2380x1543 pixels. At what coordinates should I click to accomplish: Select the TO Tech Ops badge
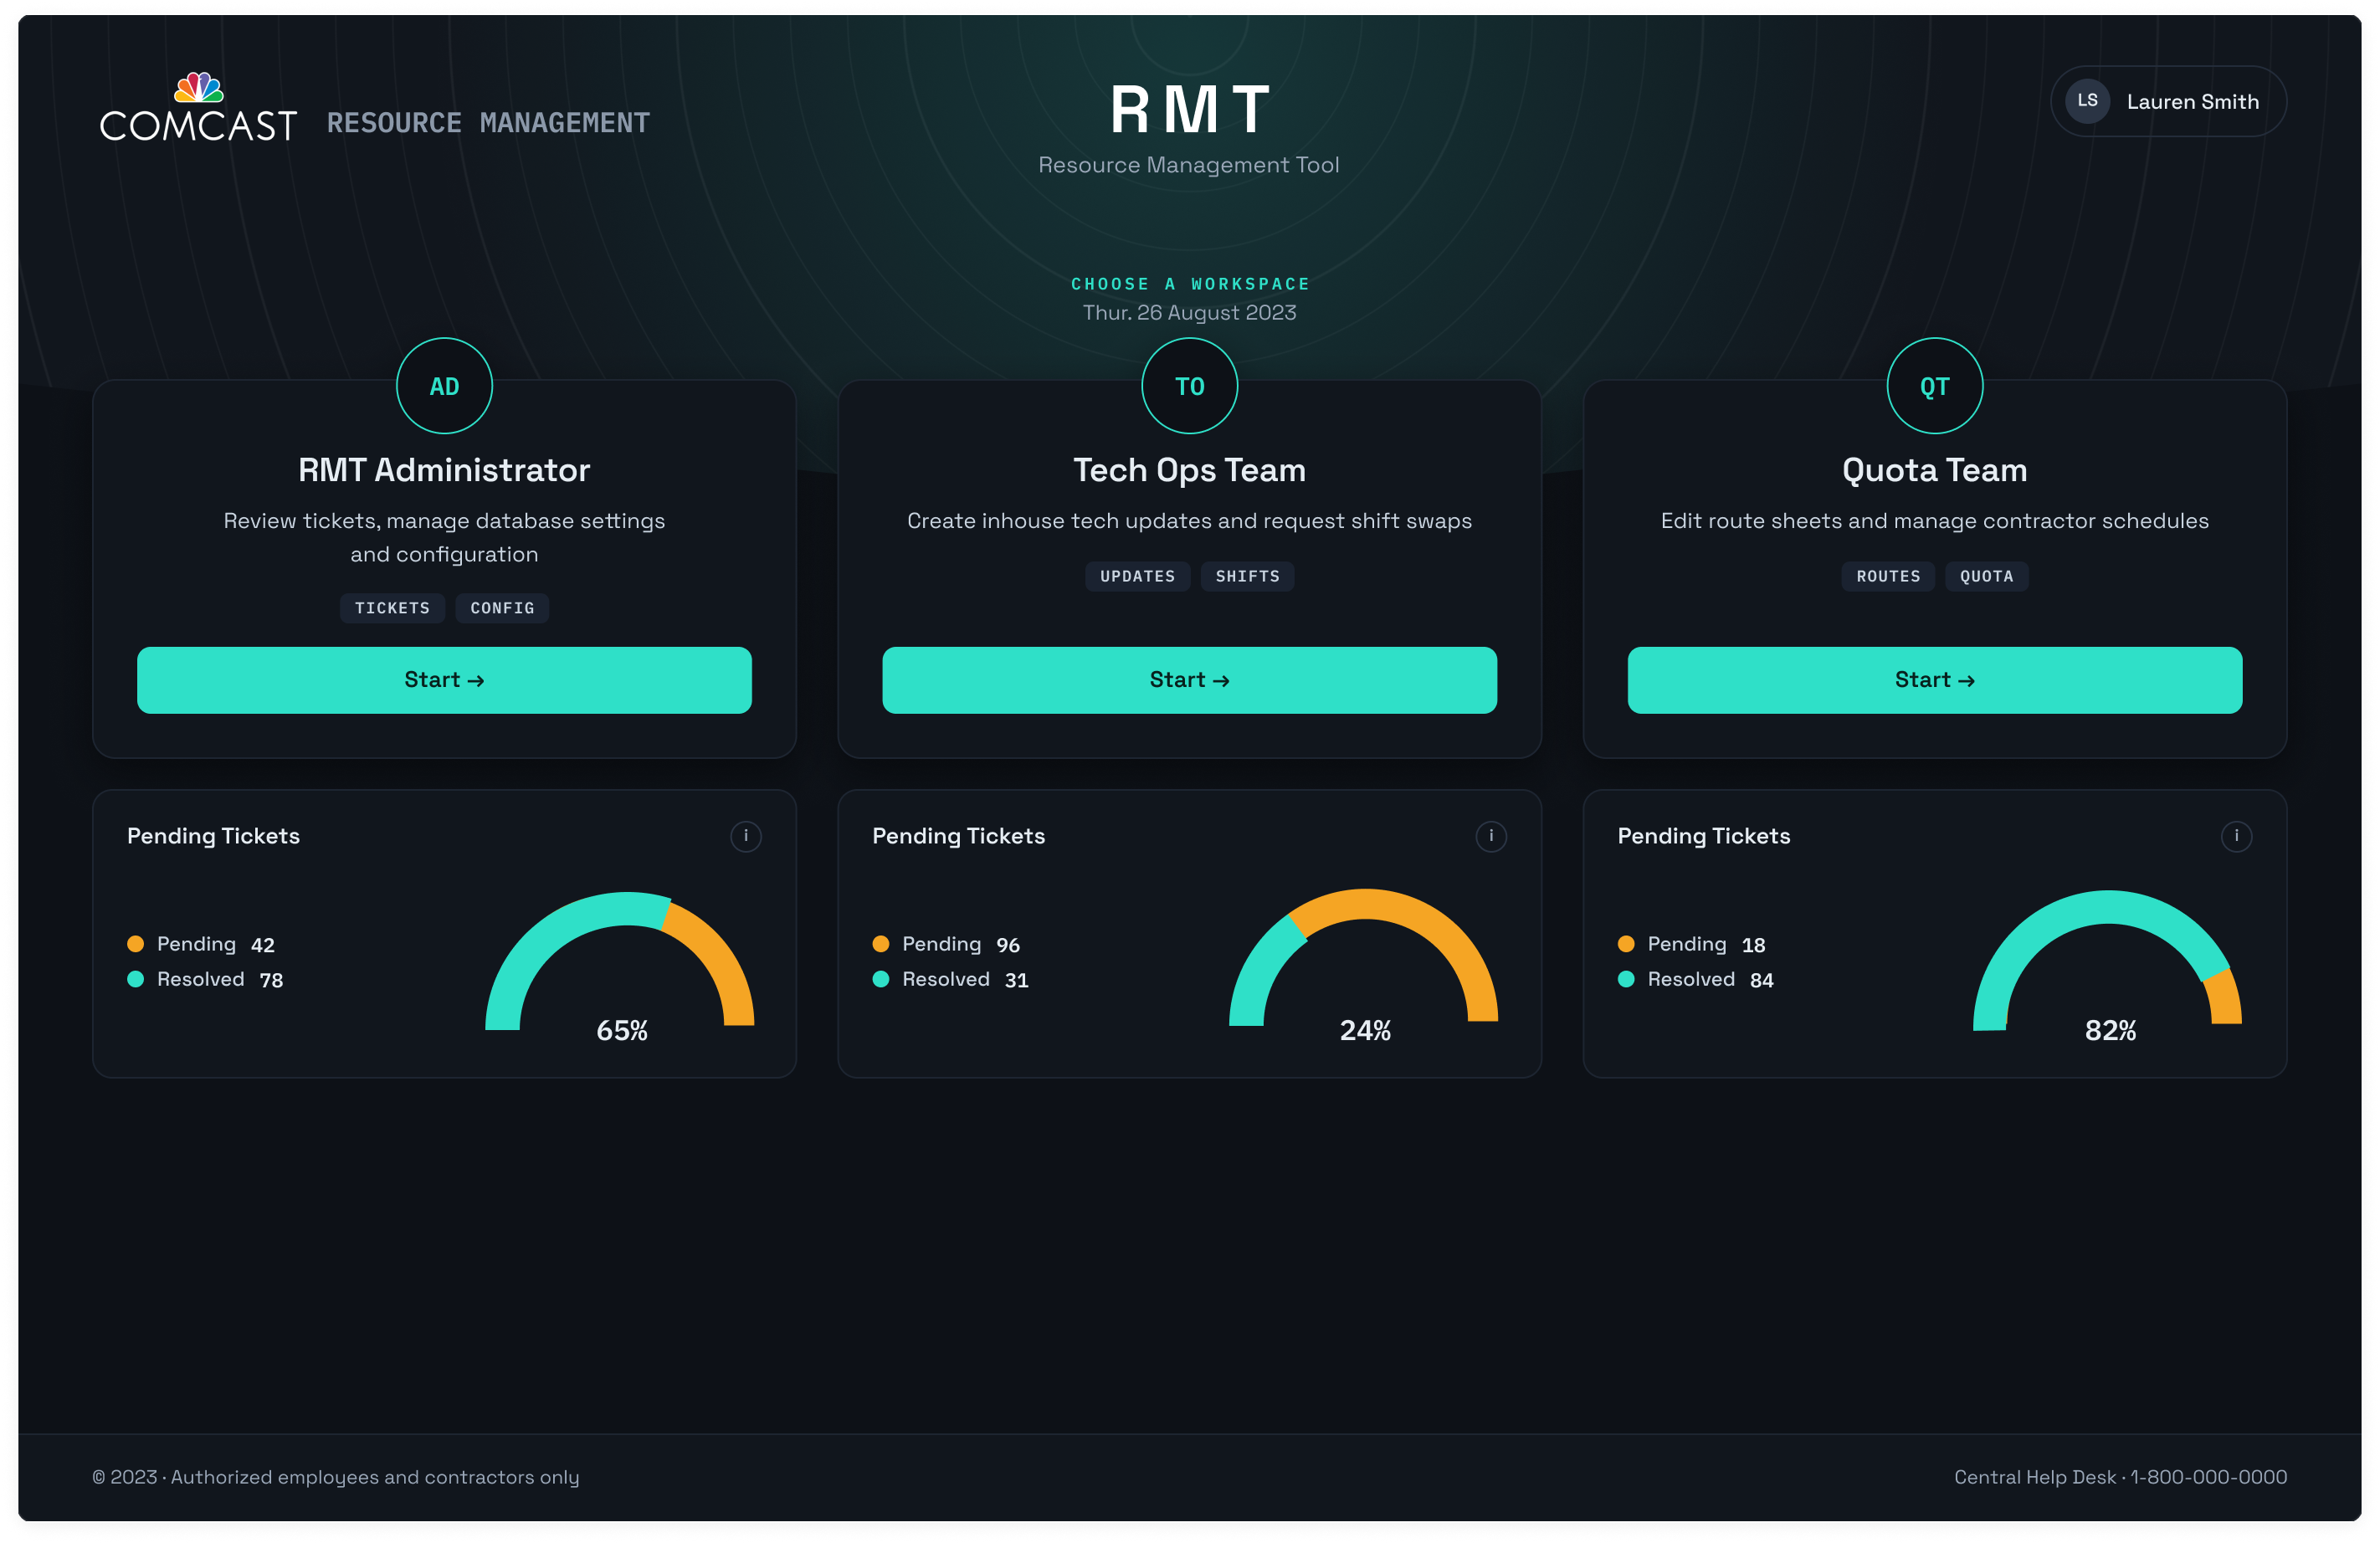(1189, 386)
